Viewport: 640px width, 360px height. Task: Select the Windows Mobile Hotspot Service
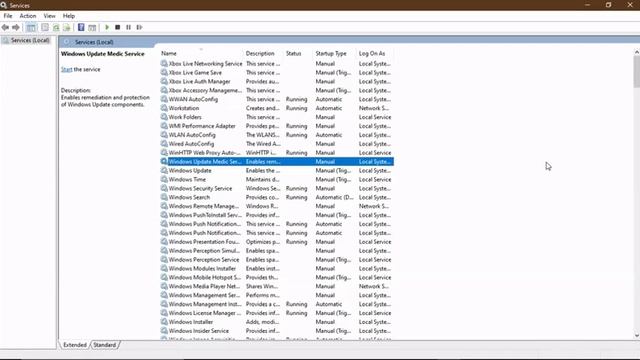[277, 278]
